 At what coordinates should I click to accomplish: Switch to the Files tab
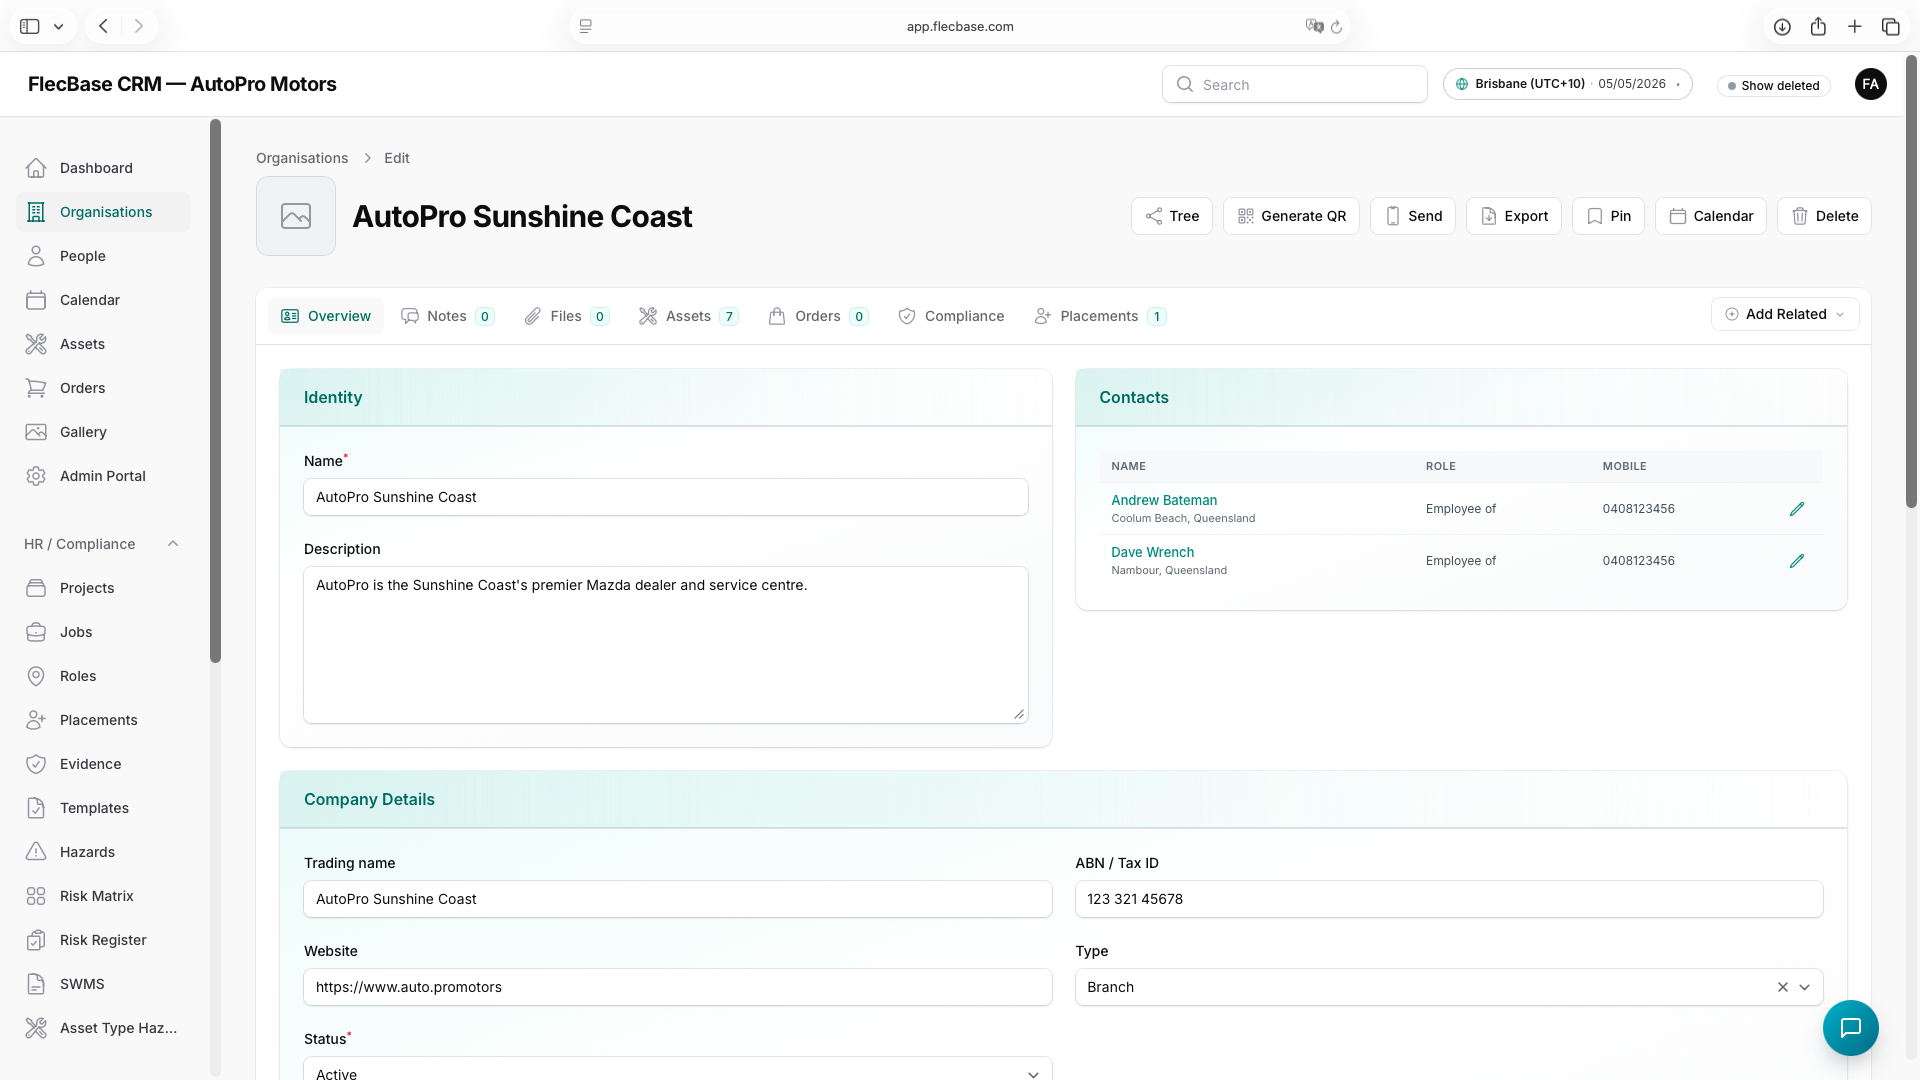click(566, 316)
